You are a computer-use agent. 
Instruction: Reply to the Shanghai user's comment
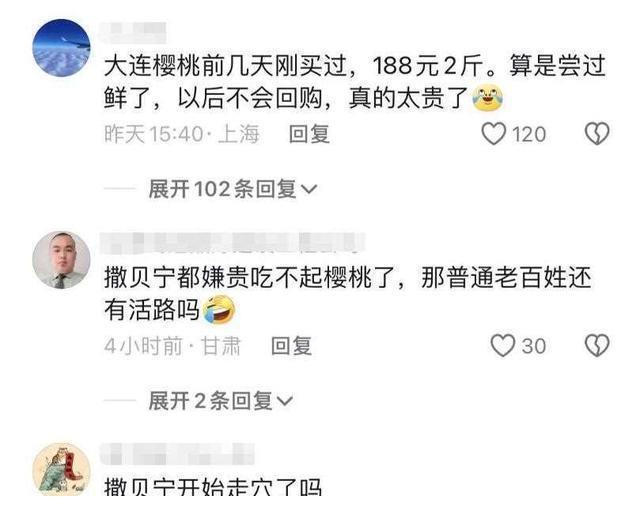309,134
